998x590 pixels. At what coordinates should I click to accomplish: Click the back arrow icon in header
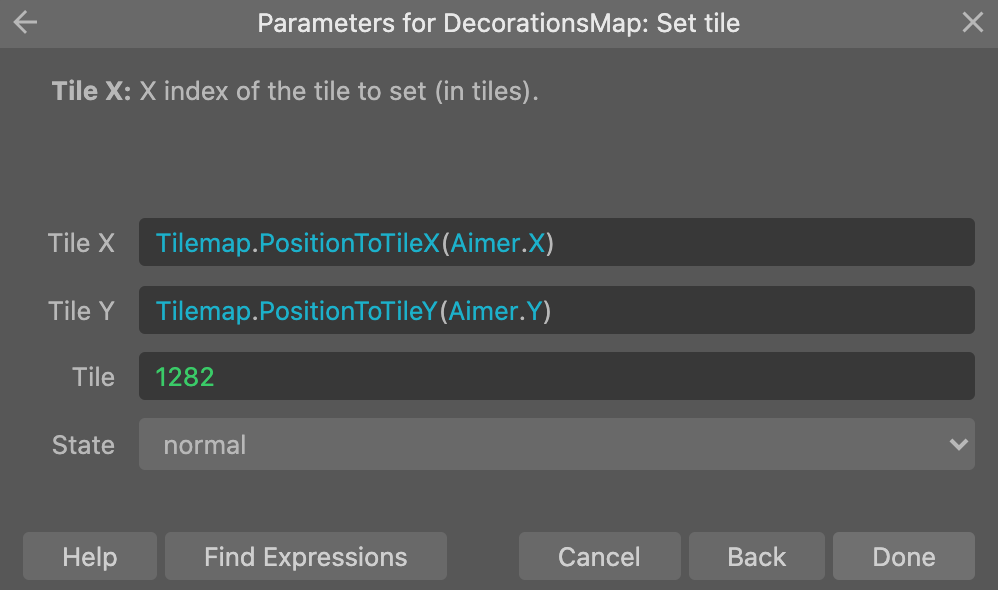(25, 22)
